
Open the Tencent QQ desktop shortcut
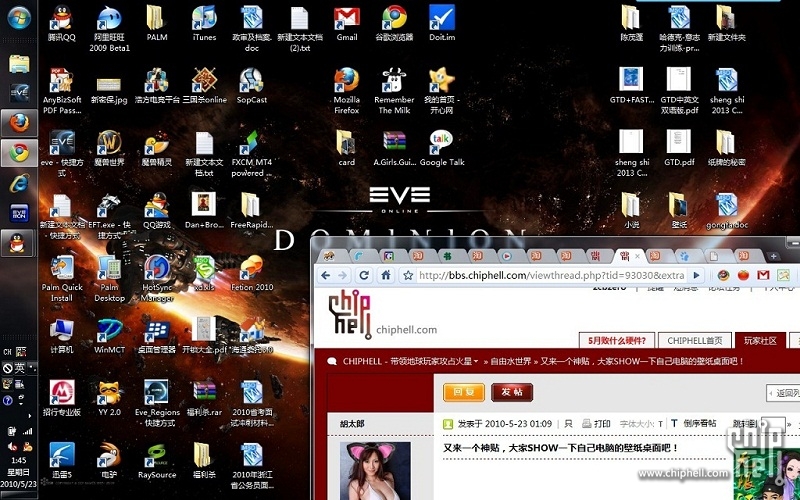click(62, 23)
